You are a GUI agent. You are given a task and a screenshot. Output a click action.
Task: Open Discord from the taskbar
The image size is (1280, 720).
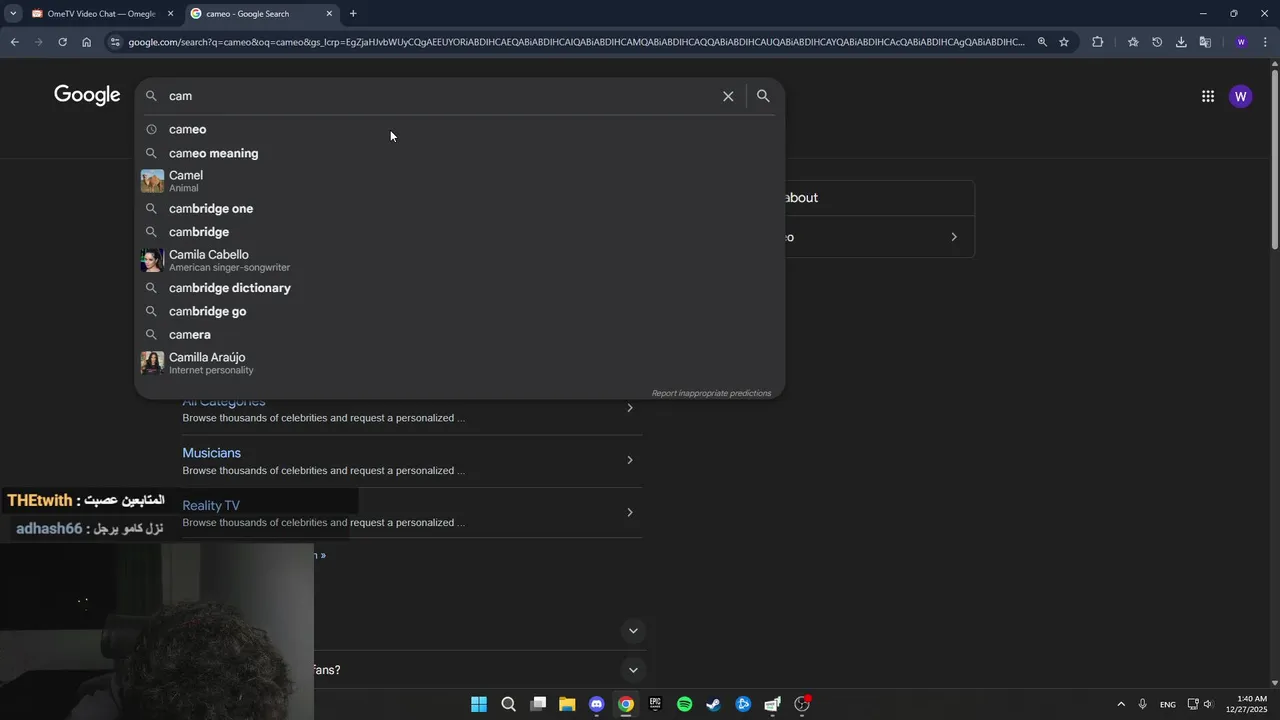click(597, 704)
